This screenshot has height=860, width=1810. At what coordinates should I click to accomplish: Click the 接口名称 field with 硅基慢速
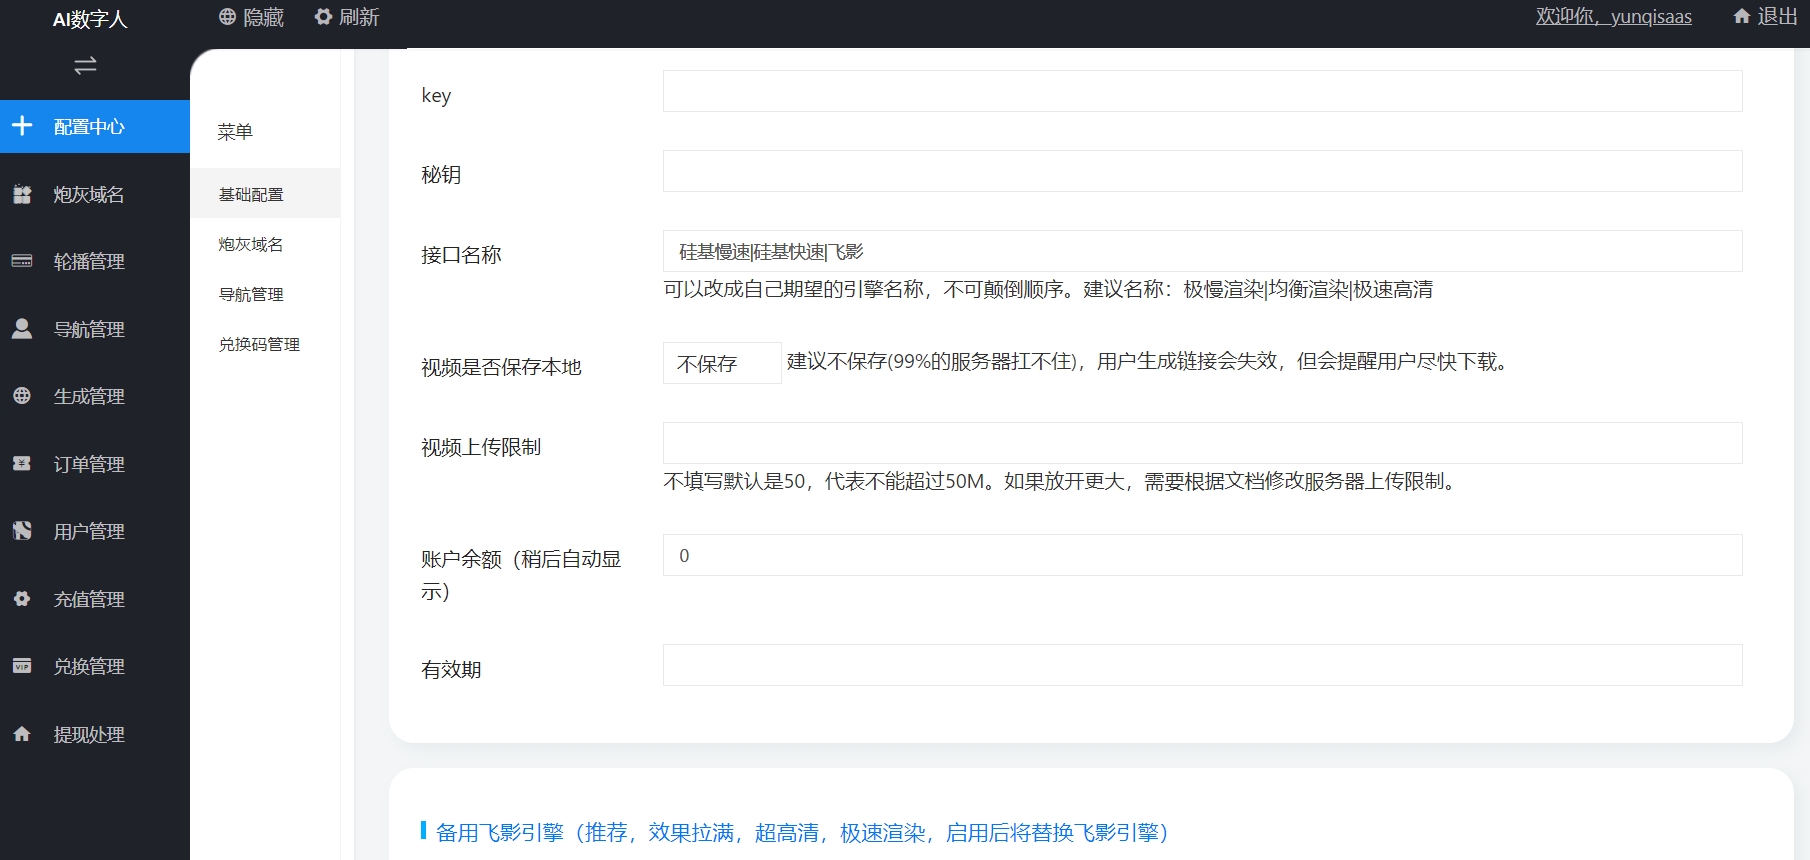1202,251
